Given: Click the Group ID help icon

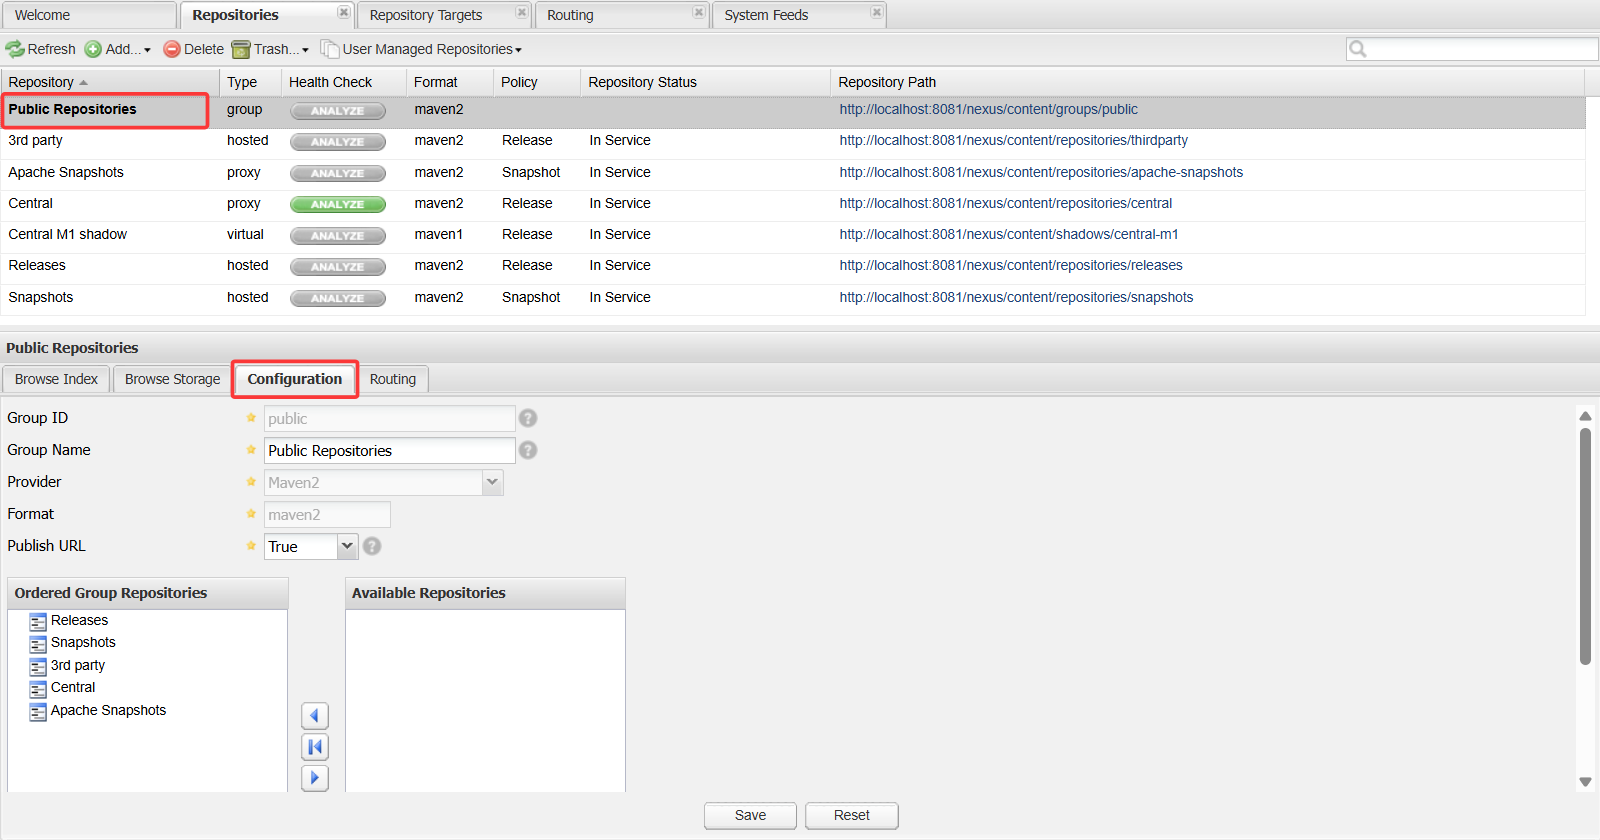Looking at the screenshot, I should 528,418.
